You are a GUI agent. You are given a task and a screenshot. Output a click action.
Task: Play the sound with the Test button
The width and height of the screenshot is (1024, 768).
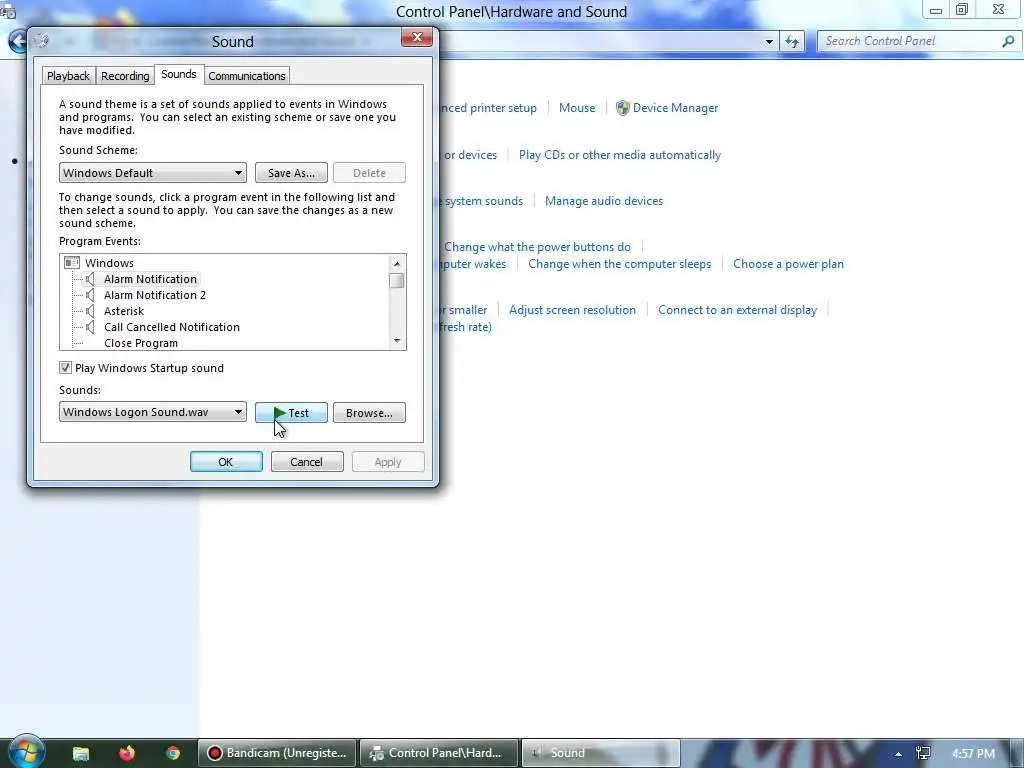291,413
